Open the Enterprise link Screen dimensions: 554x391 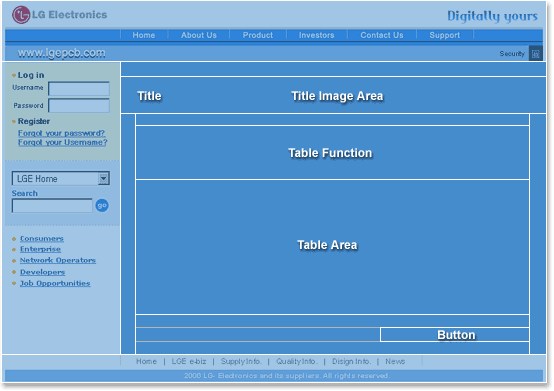40,249
